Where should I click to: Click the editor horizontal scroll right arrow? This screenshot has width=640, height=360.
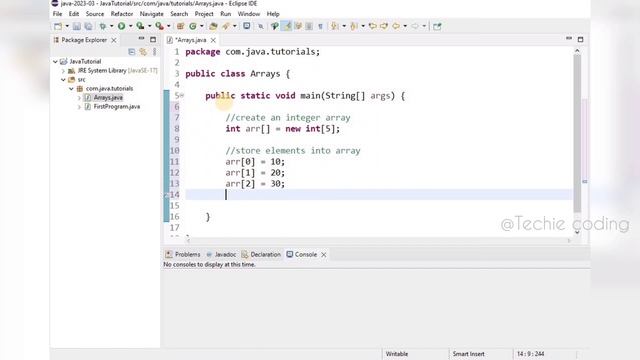(569, 240)
